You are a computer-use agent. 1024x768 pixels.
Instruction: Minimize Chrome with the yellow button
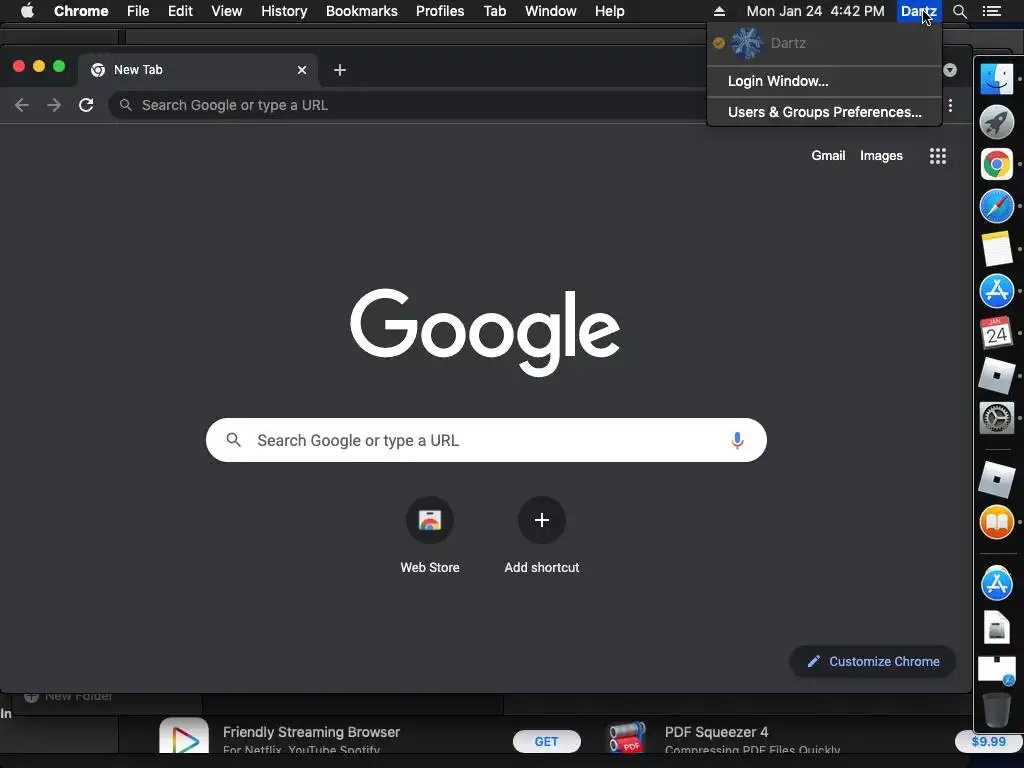[39, 66]
